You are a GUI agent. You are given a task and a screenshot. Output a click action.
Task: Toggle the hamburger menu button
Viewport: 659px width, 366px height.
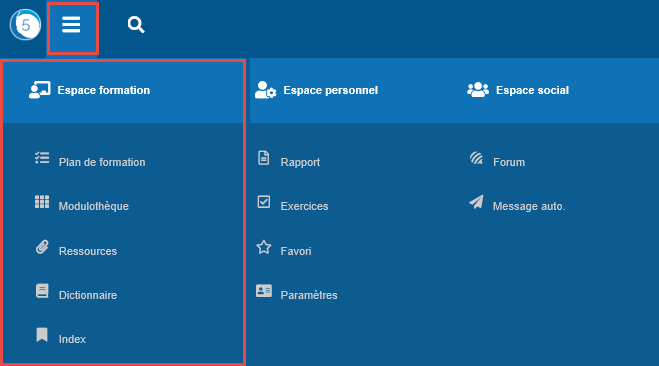pos(71,25)
